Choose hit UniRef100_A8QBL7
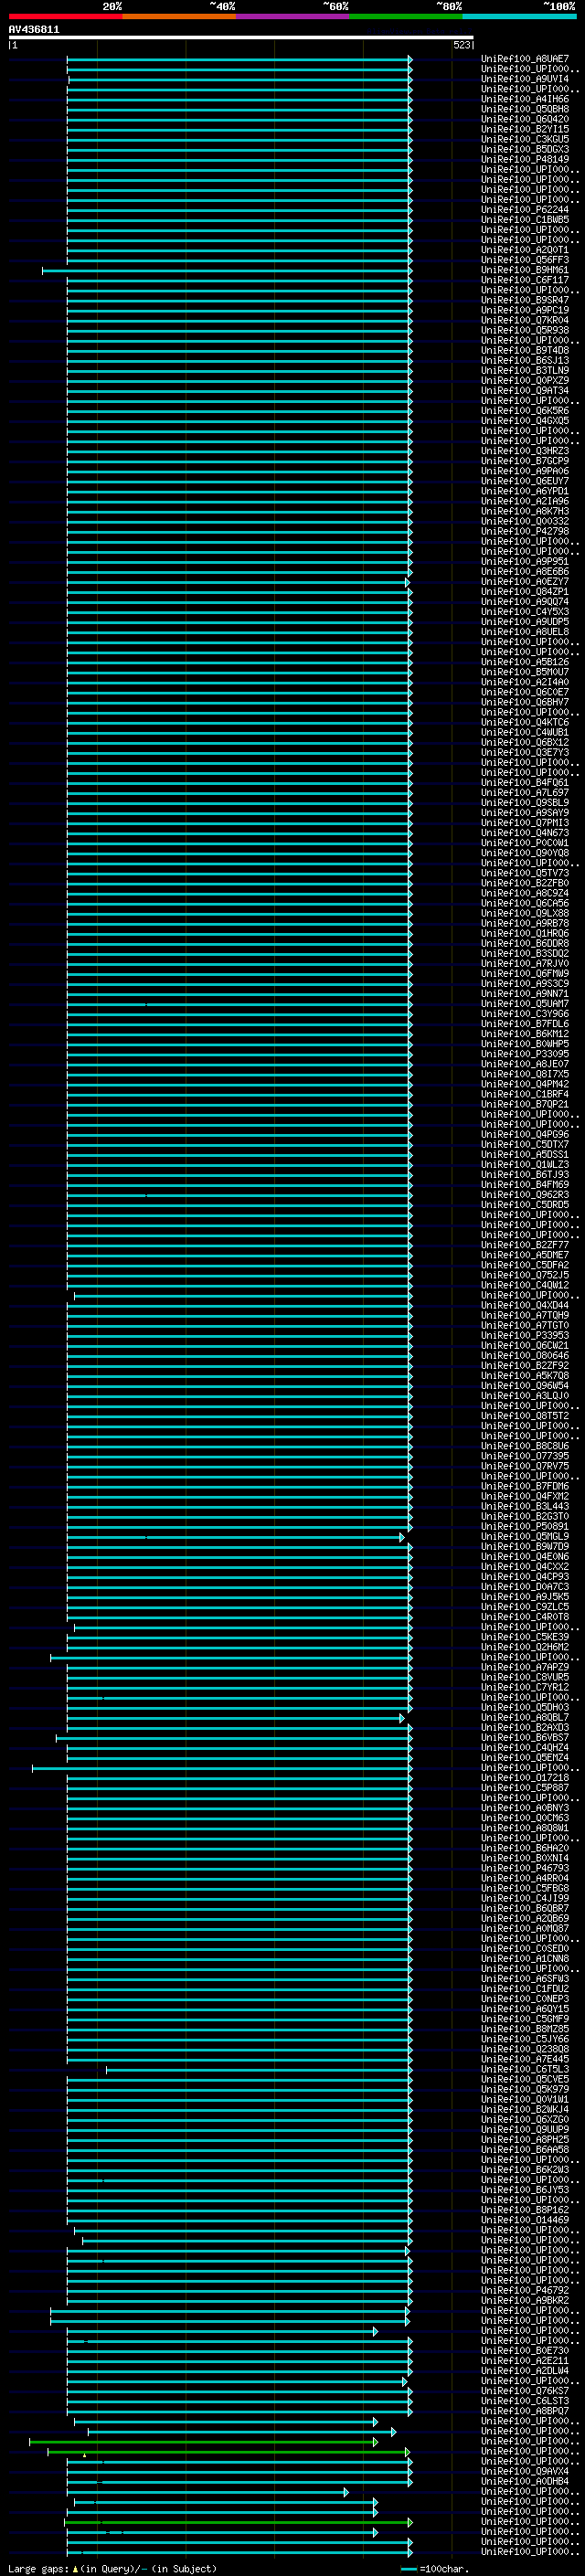 525,1717
